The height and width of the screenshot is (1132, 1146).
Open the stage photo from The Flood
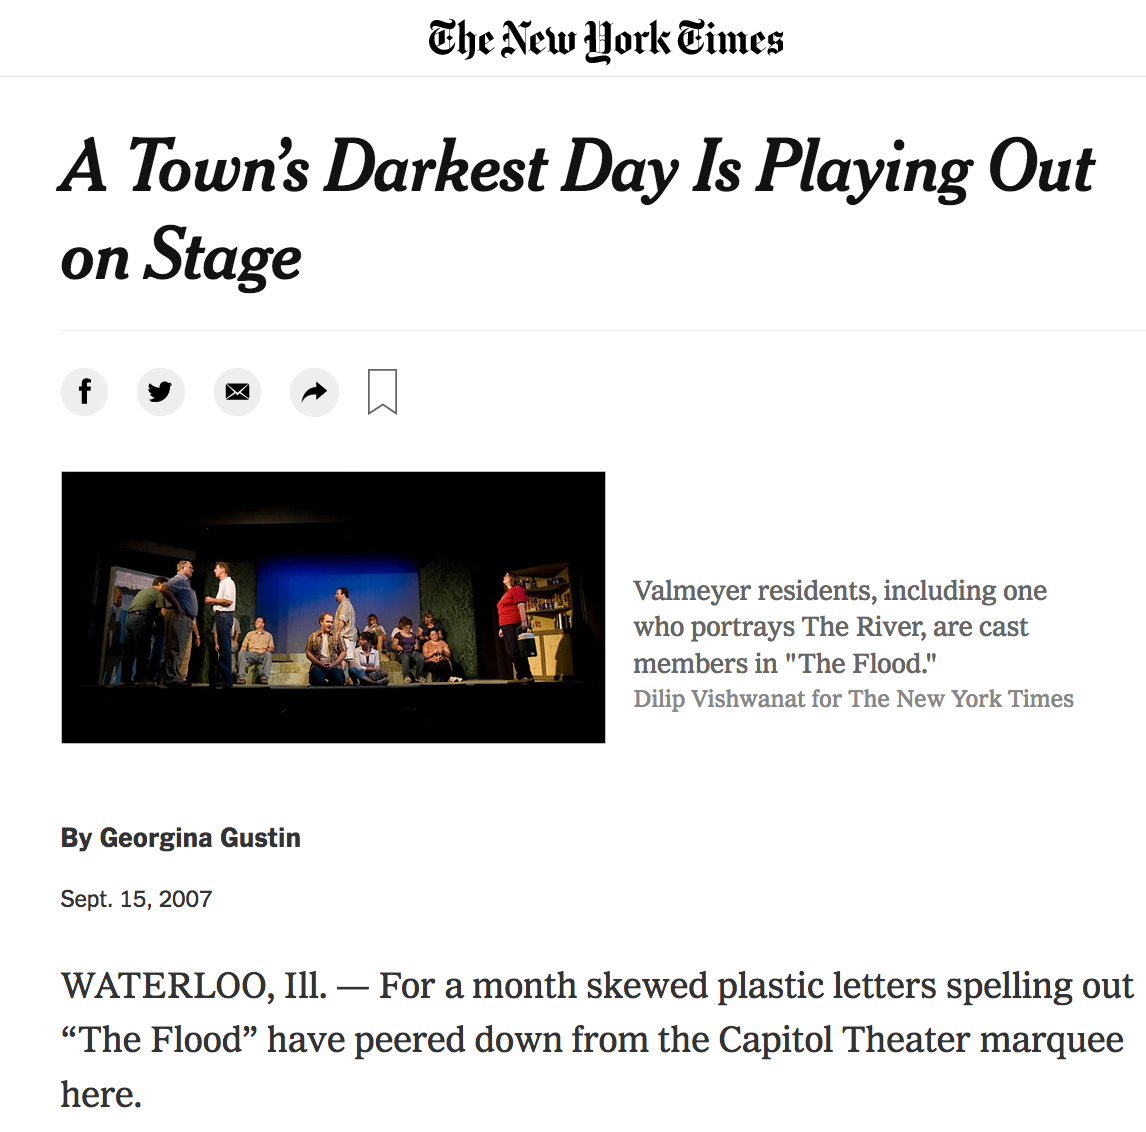[x=333, y=607]
